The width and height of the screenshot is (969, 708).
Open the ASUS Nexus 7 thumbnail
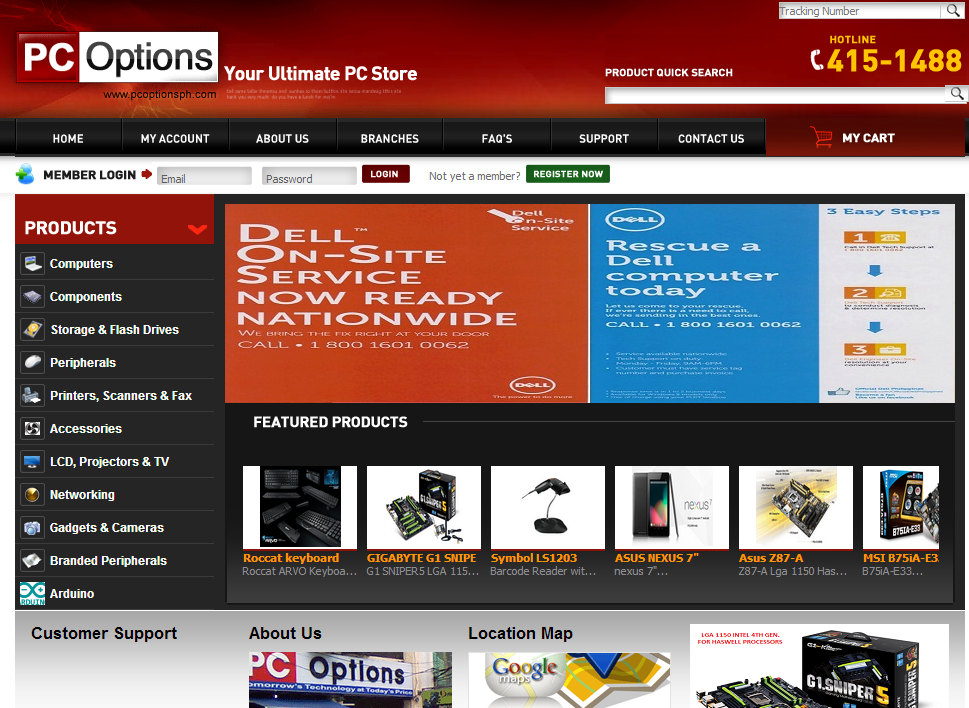[672, 507]
